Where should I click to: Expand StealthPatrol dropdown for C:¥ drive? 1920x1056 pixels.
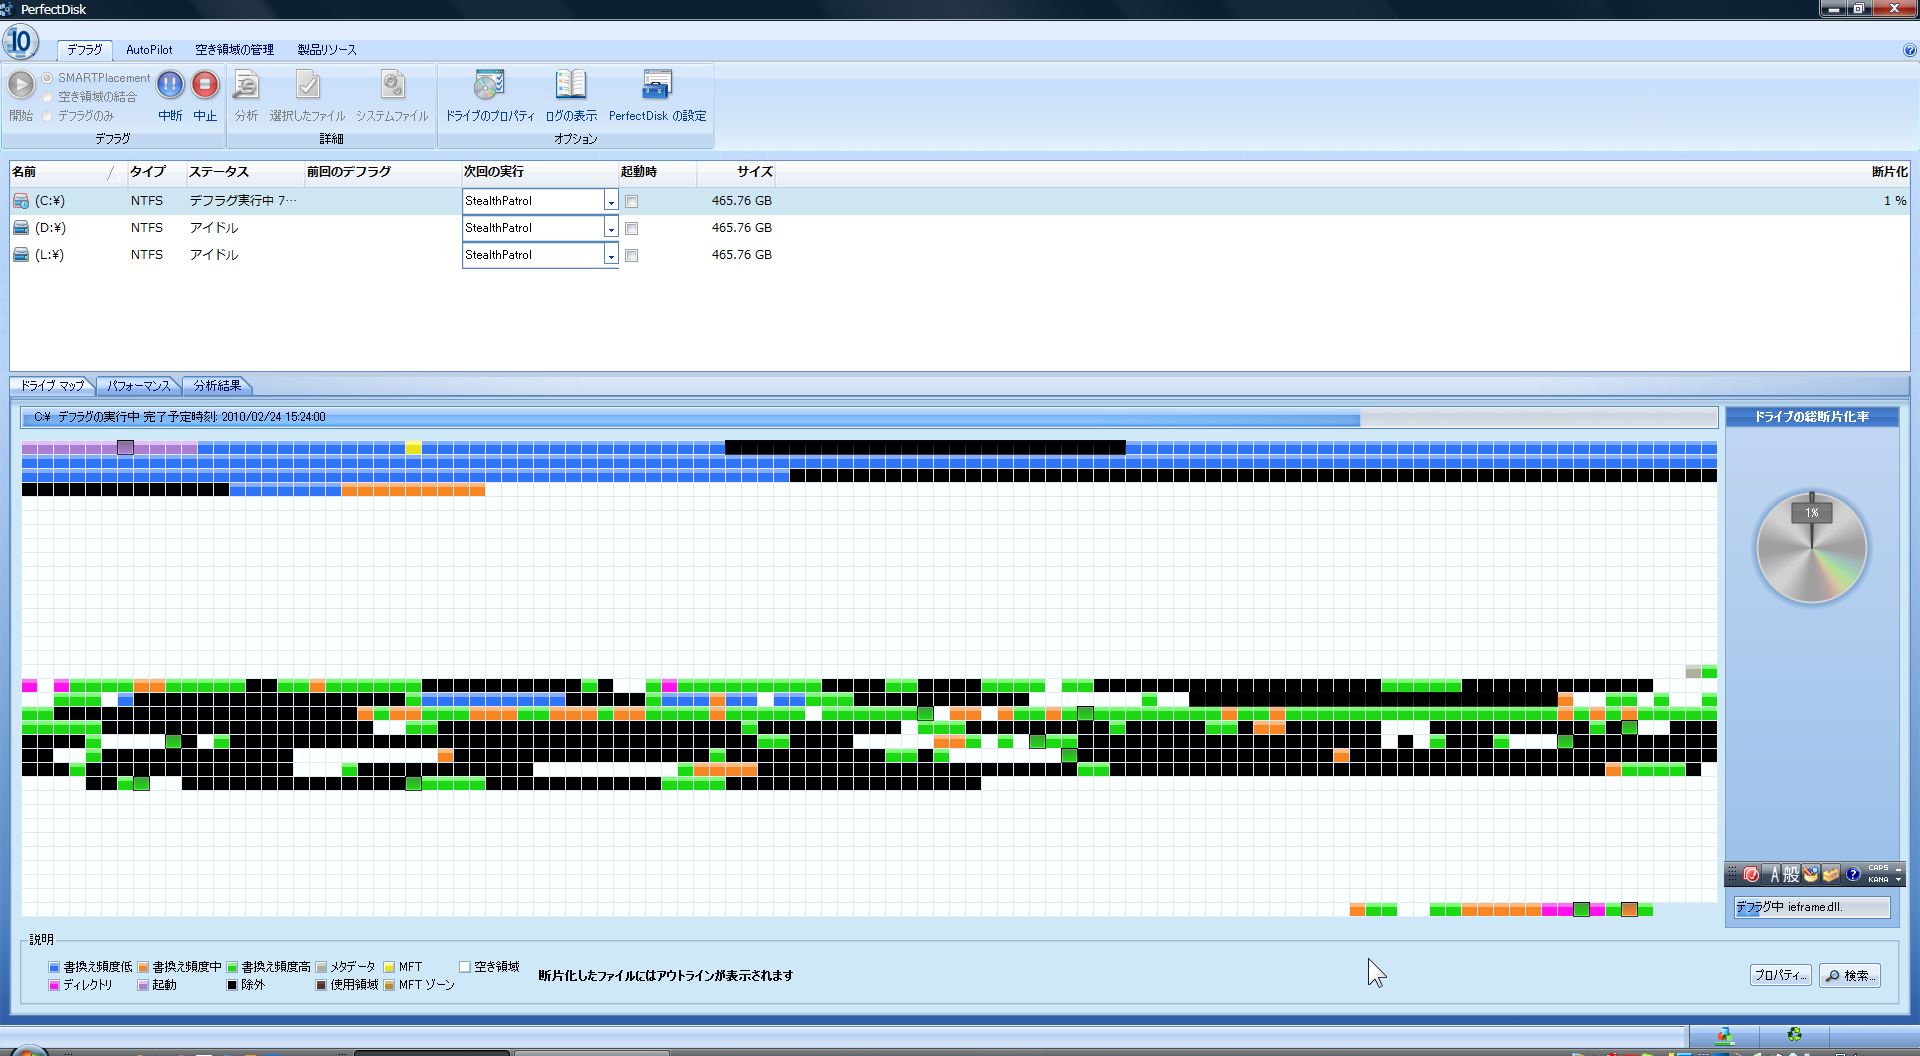click(610, 201)
